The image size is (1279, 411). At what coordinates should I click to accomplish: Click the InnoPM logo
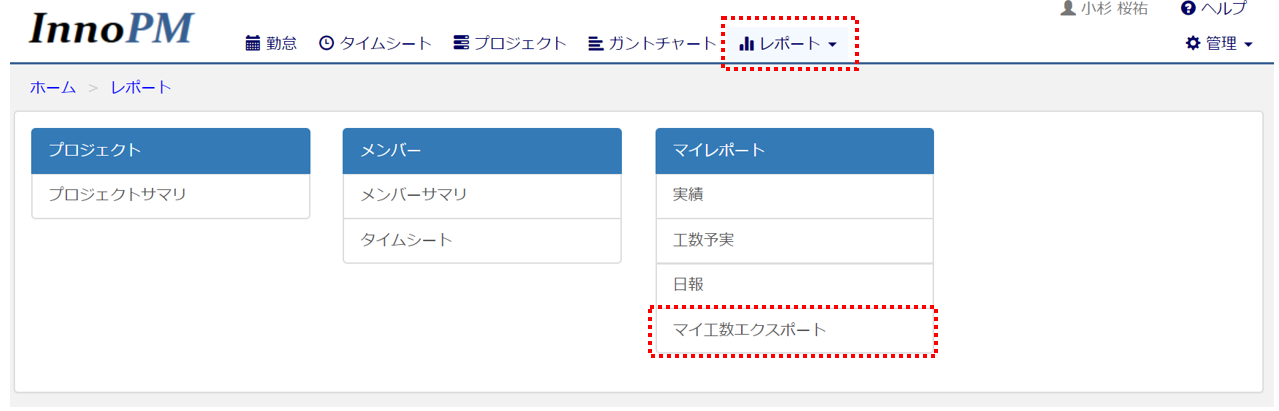(110, 30)
